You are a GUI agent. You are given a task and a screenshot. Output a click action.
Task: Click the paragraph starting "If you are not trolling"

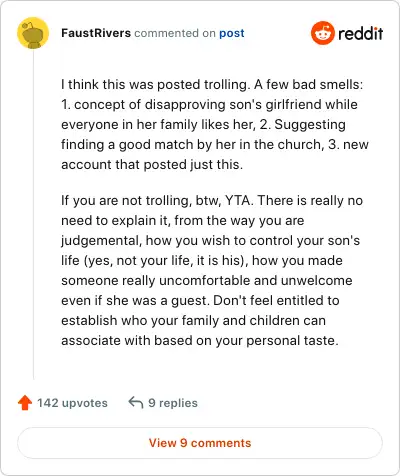212,270
